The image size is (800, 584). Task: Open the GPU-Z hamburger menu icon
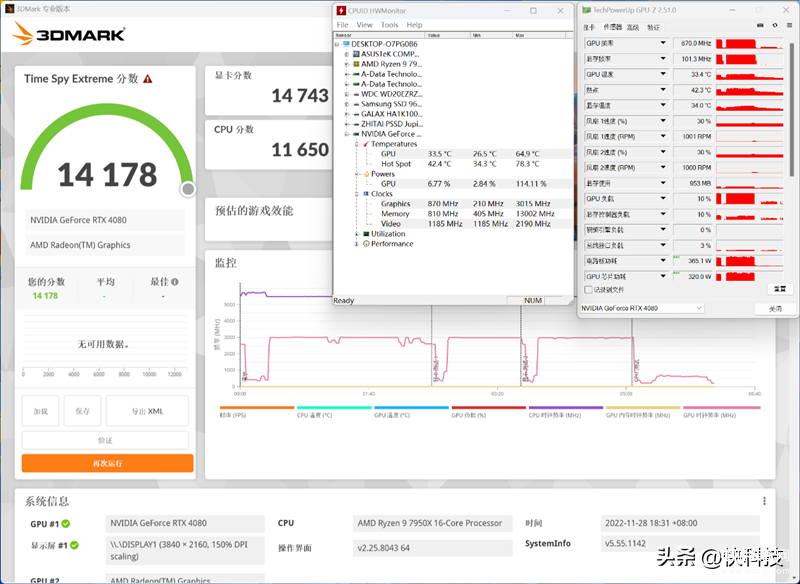pos(789,26)
